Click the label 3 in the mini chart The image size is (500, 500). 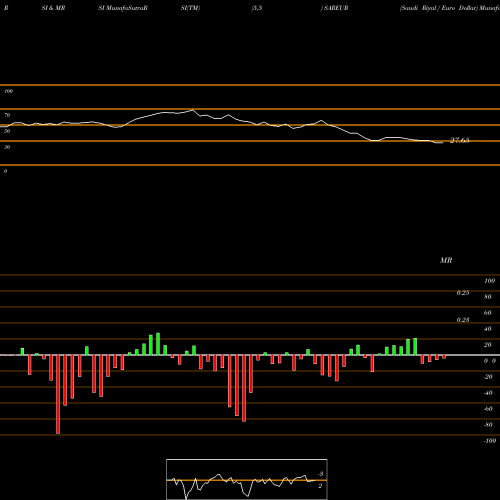pos(321,474)
